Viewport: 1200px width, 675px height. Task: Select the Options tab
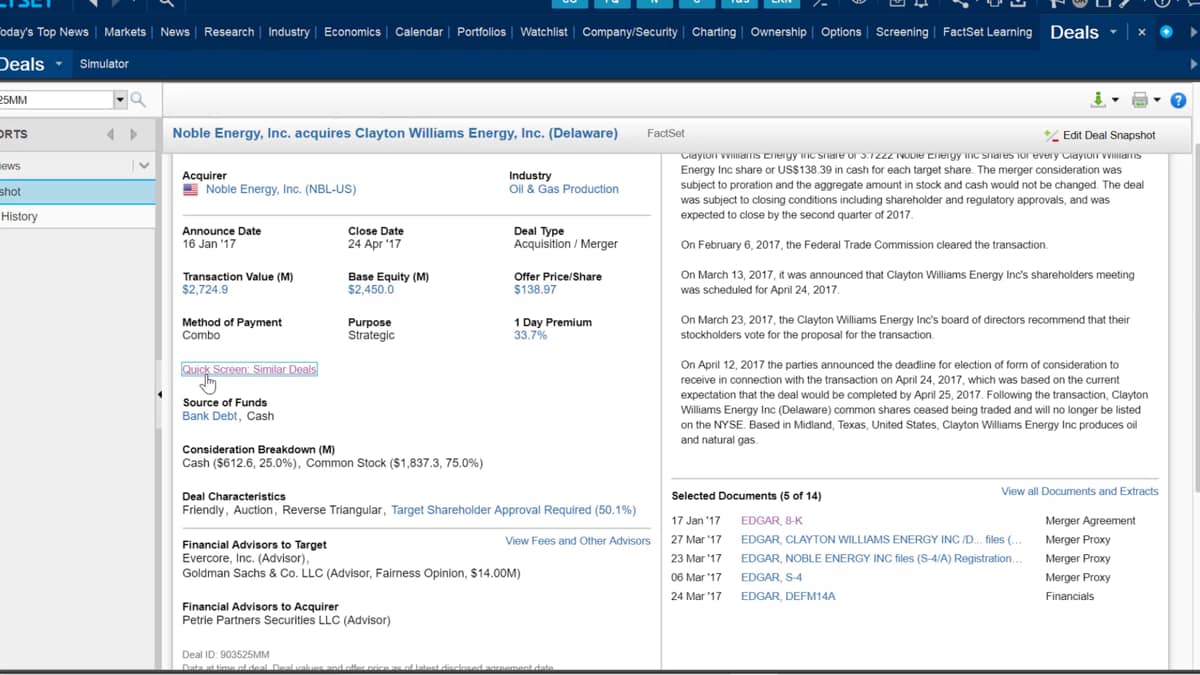pos(841,32)
